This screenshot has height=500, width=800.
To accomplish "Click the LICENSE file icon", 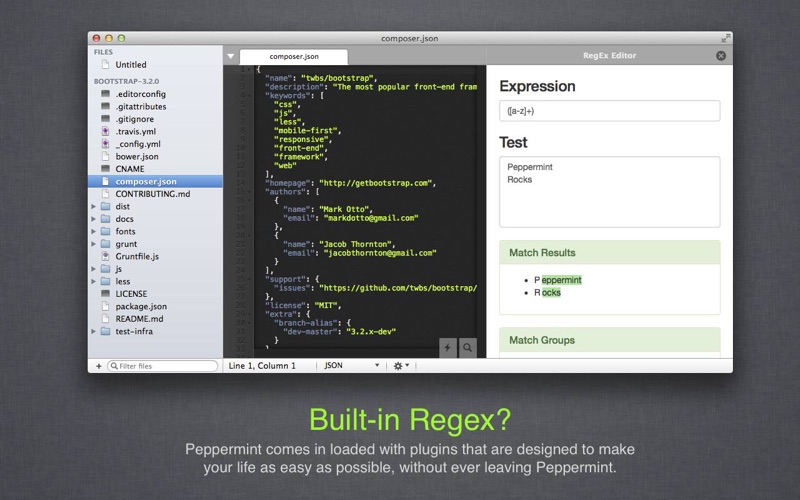I will 106,294.
